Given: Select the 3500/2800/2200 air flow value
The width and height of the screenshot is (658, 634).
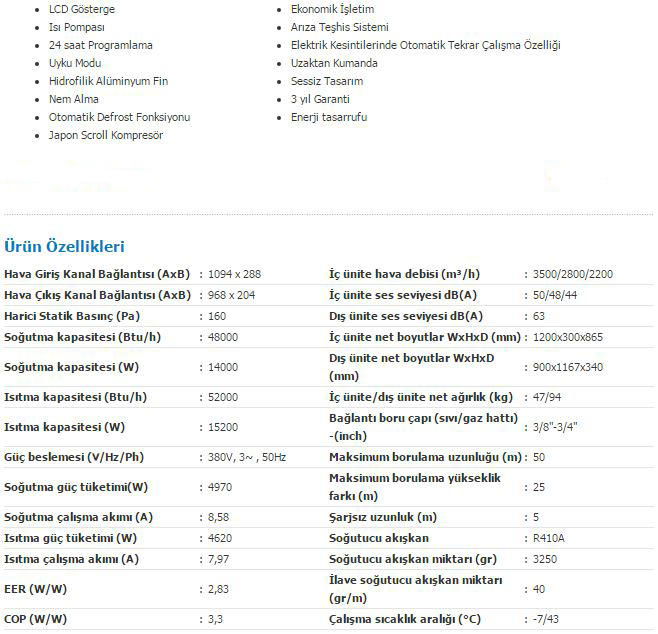Looking at the screenshot, I should (573, 274).
